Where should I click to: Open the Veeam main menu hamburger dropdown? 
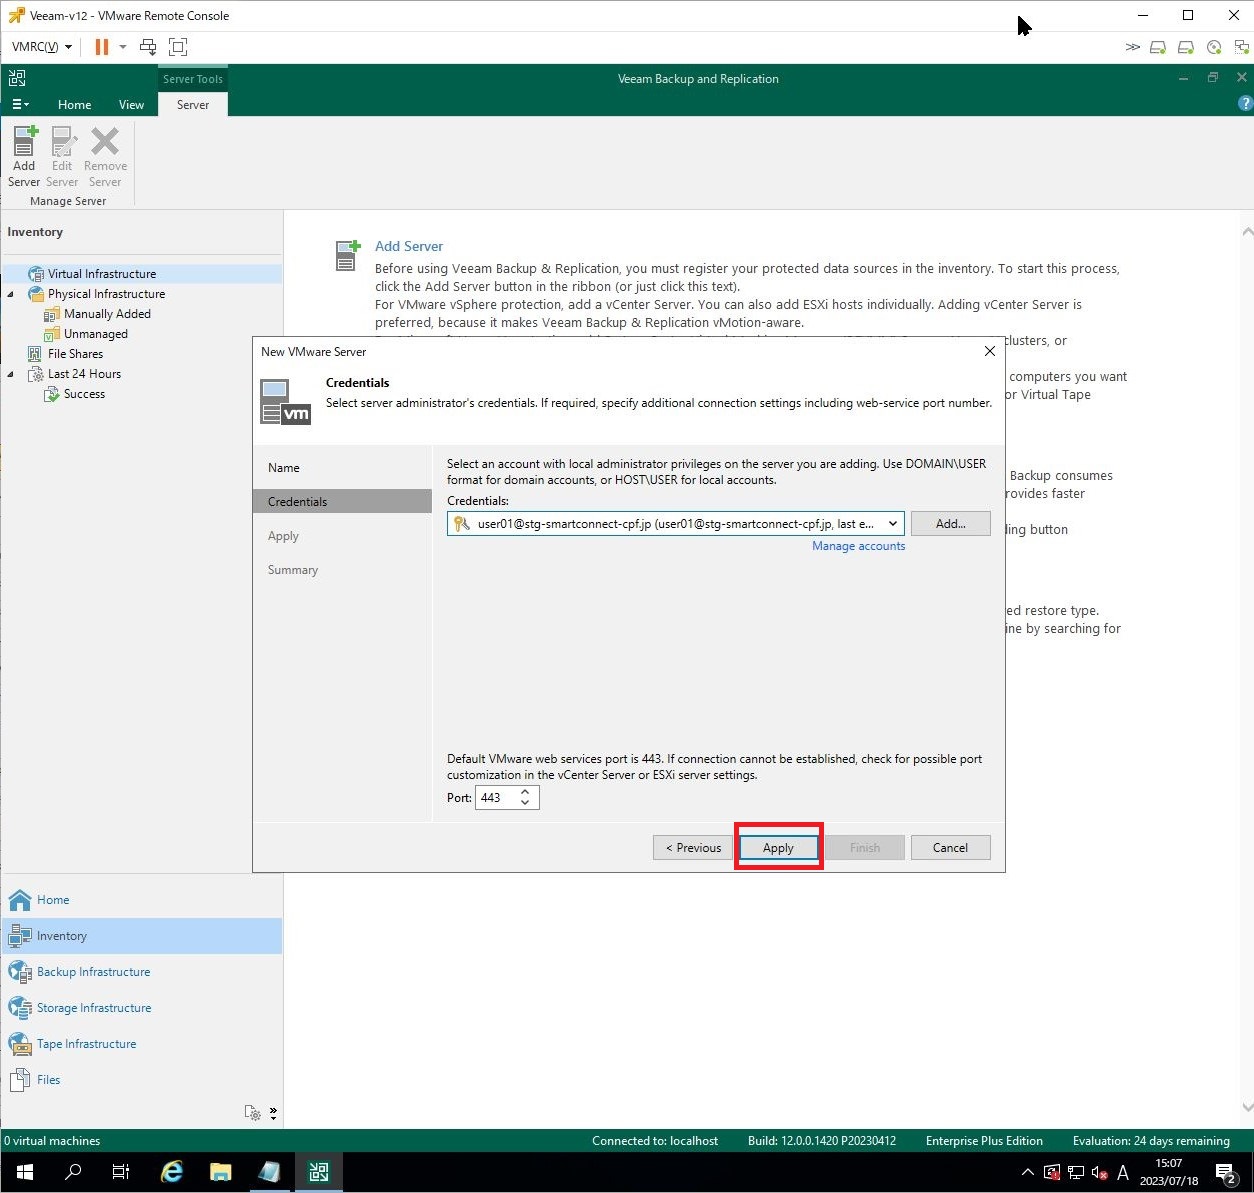pyautogui.click(x=20, y=104)
